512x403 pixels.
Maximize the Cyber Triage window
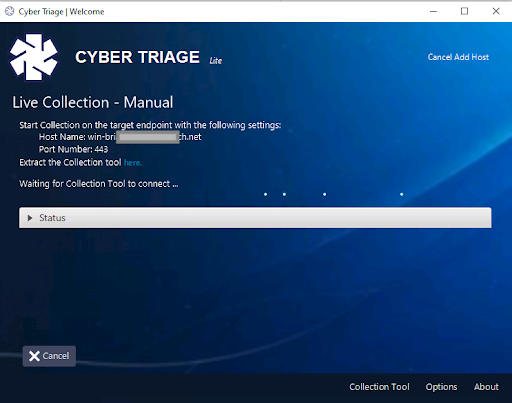click(464, 11)
